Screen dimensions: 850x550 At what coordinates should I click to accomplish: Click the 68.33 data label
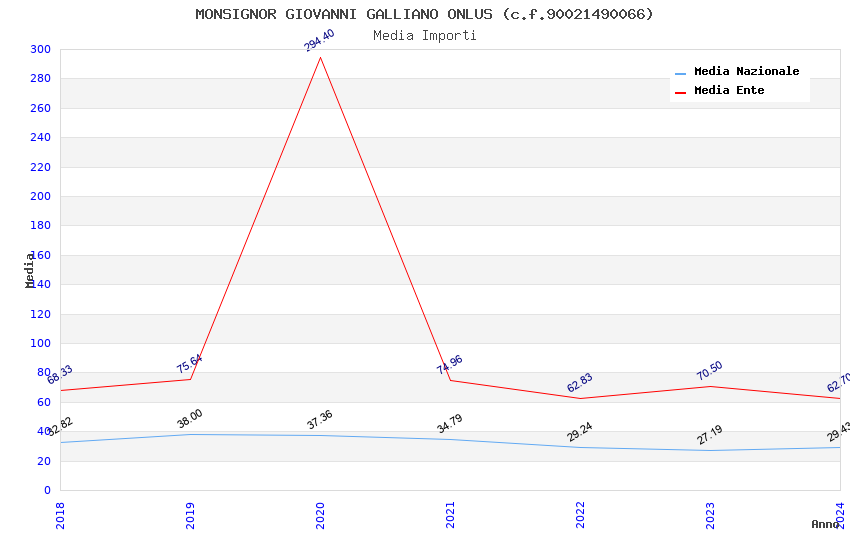(x=60, y=374)
